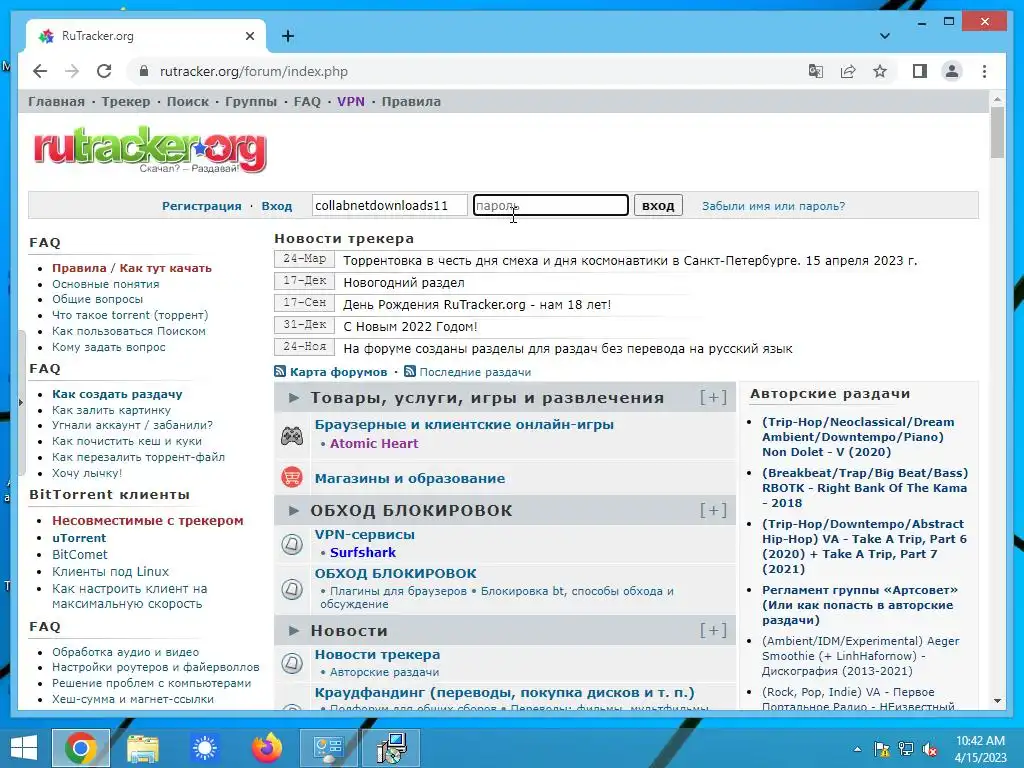Screen dimensions: 1024x768
Task: Click the gamepad icon for online games forum
Action: [x=292, y=436]
